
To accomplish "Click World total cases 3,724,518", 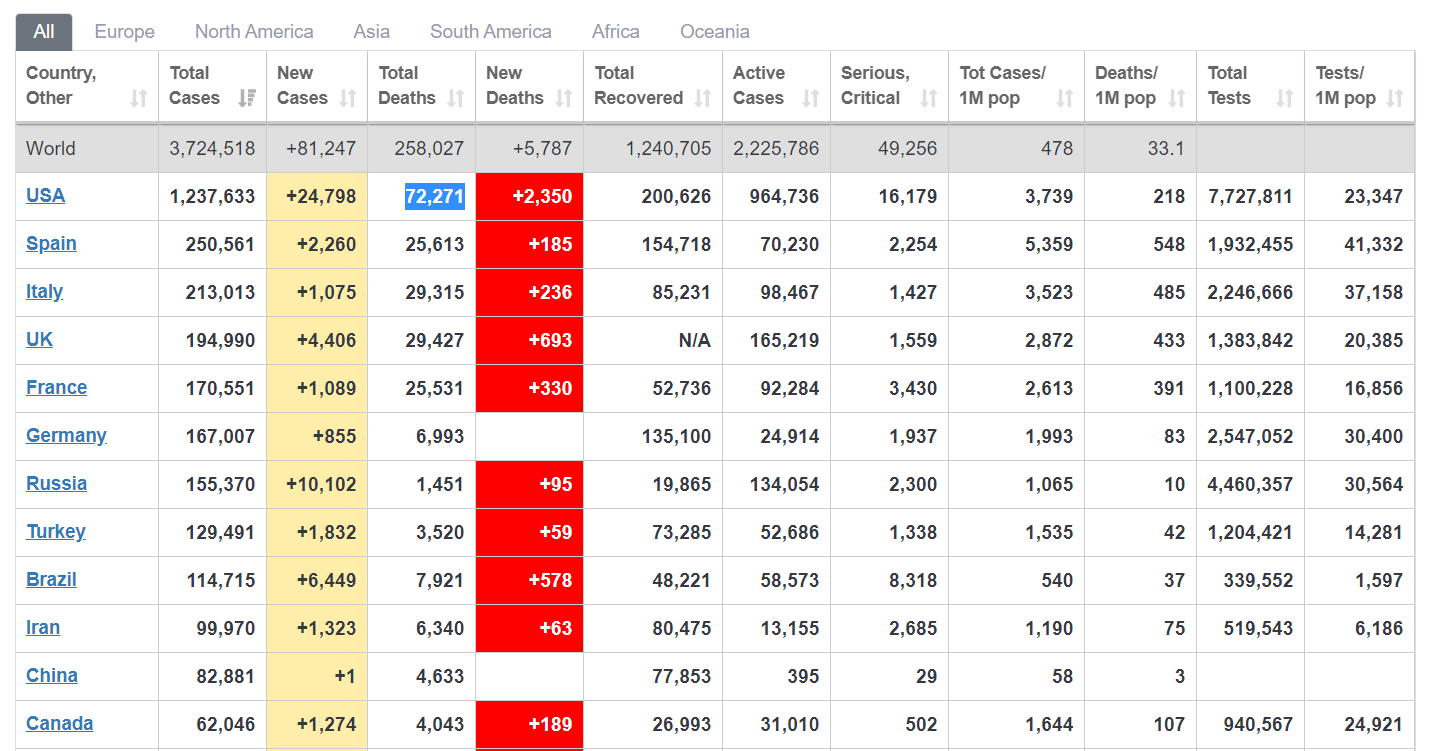I will (x=212, y=148).
